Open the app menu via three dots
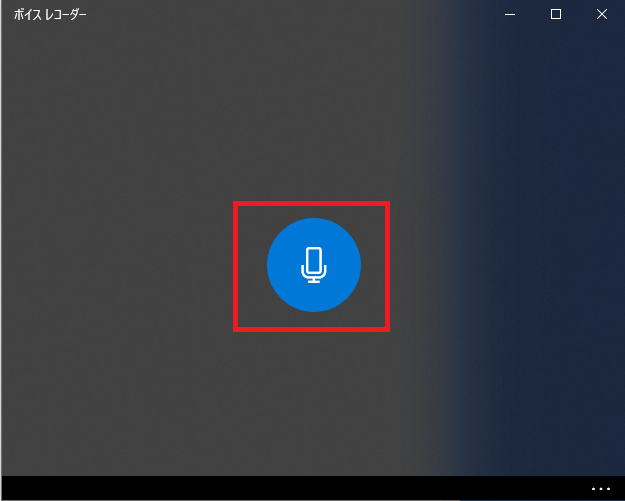This screenshot has width=625, height=501. [601, 489]
